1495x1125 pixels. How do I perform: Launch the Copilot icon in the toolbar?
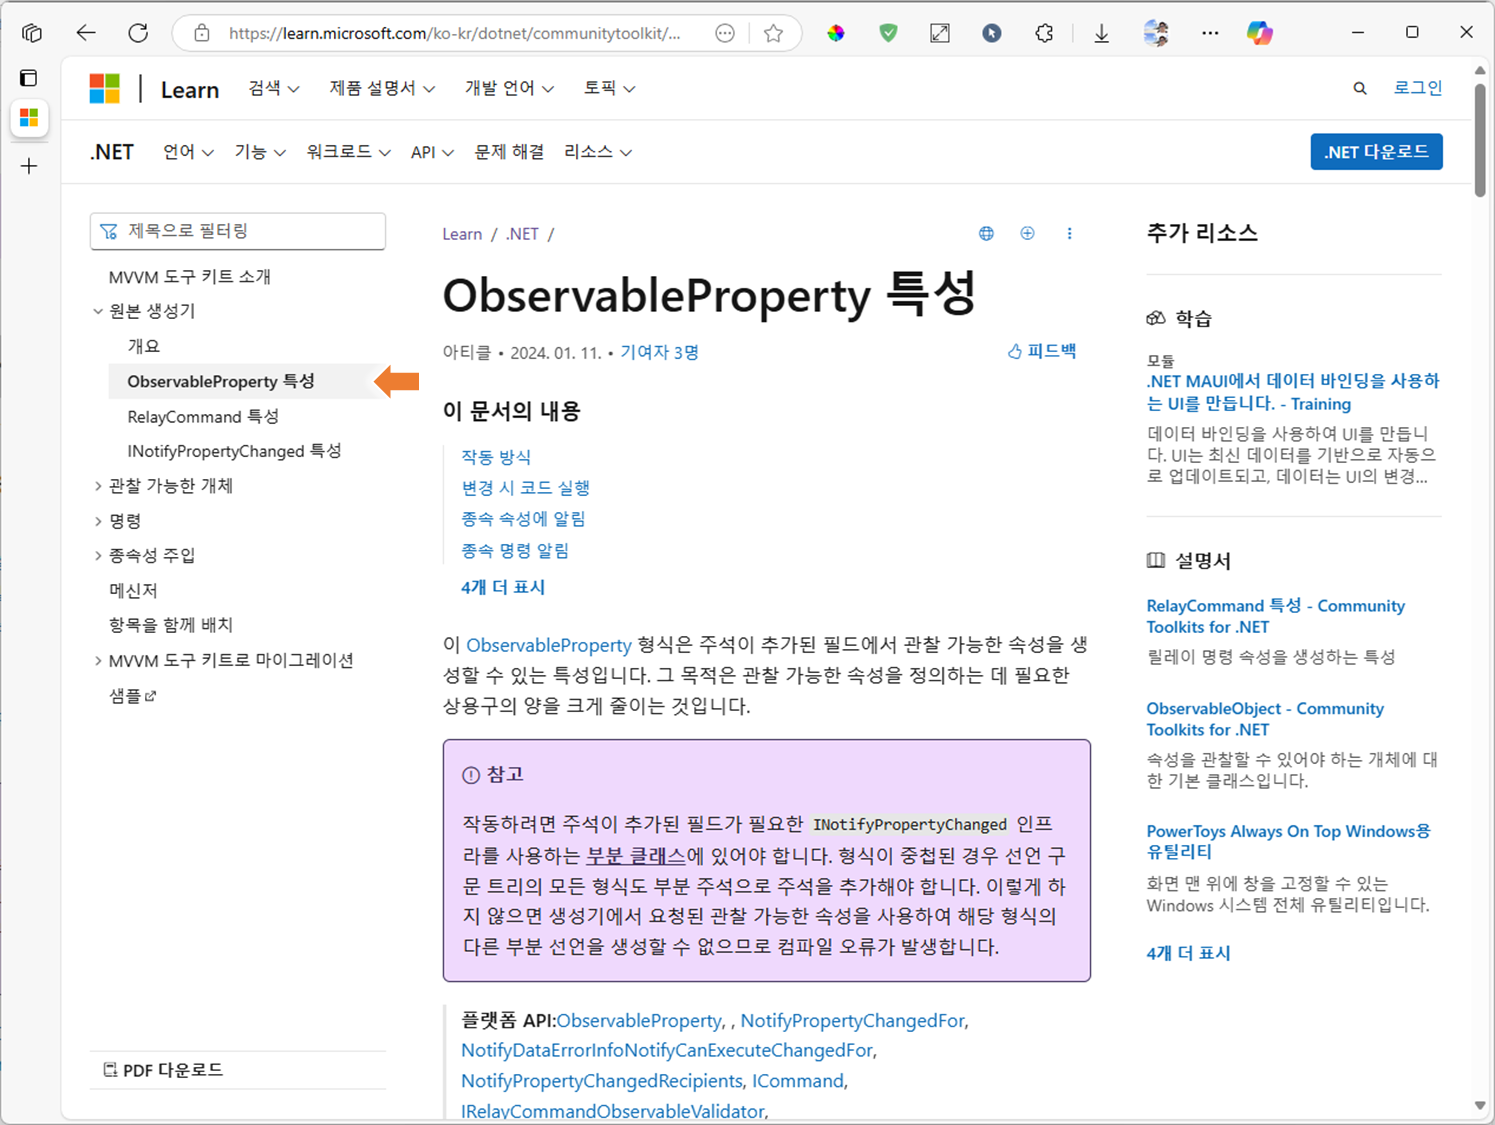(1260, 33)
